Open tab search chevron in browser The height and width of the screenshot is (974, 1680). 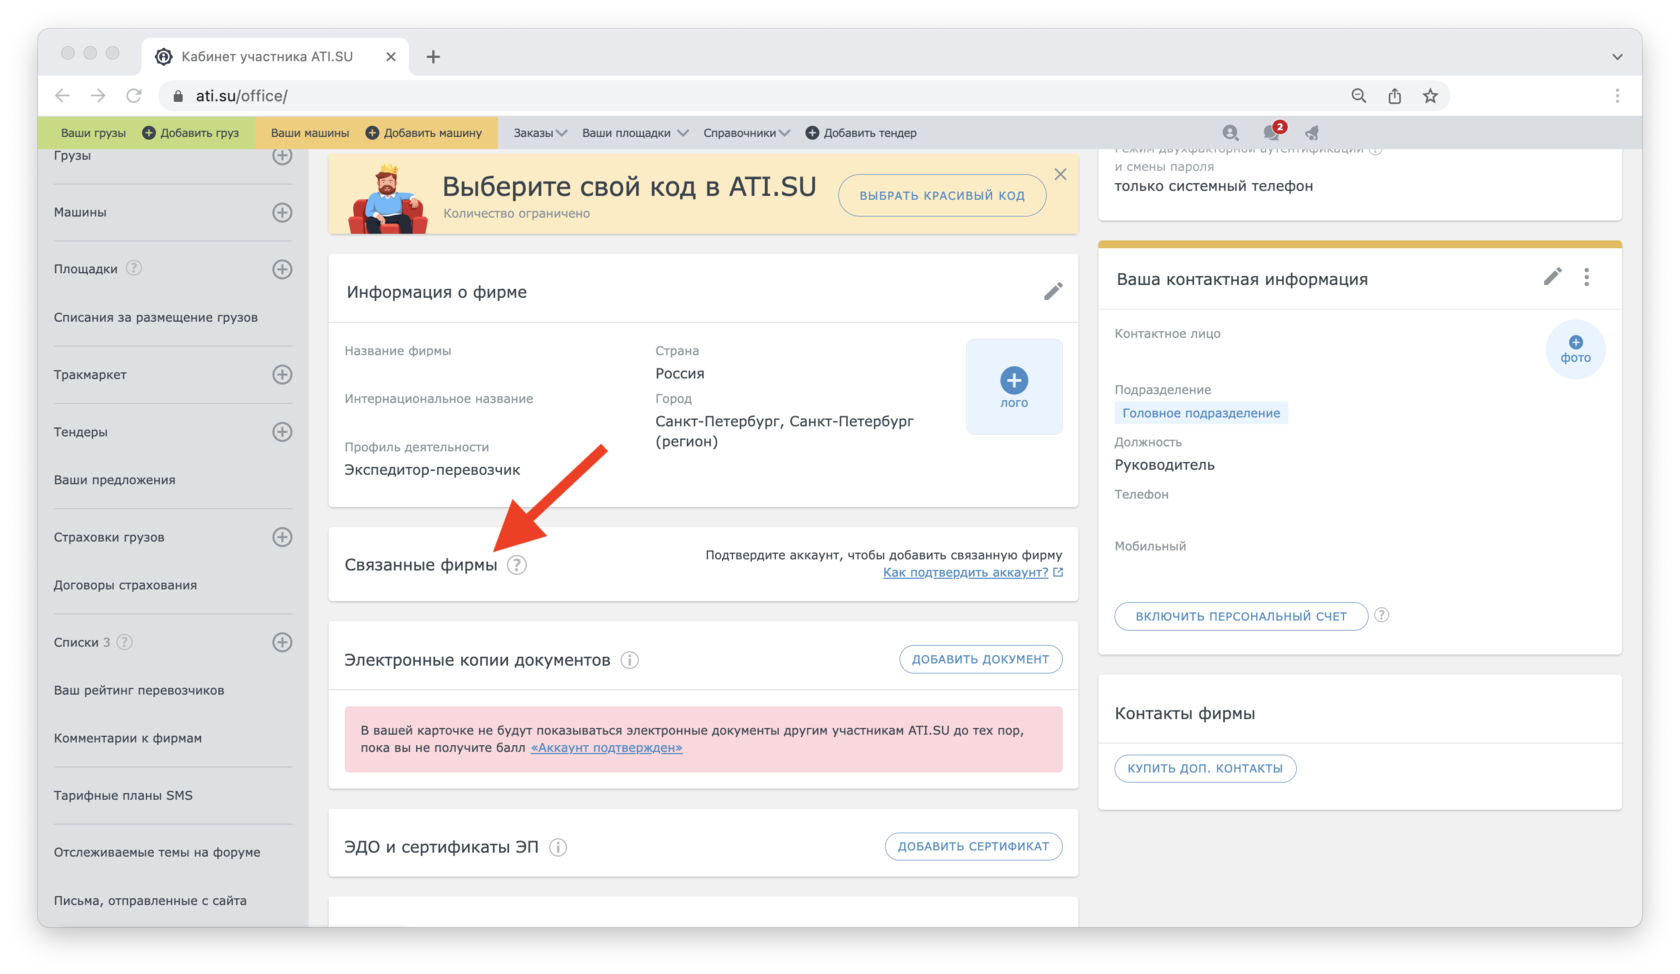[1617, 57]
